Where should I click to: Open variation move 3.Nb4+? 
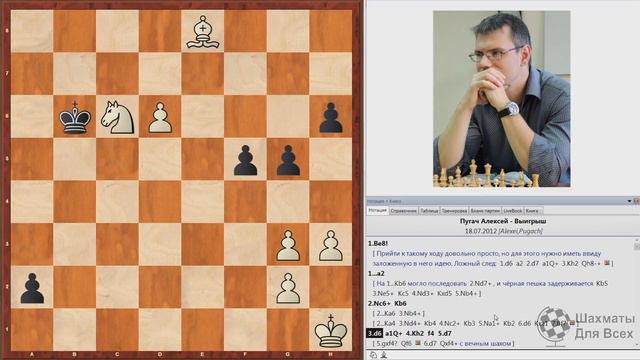pyautogui.click(x=411, y=313)
